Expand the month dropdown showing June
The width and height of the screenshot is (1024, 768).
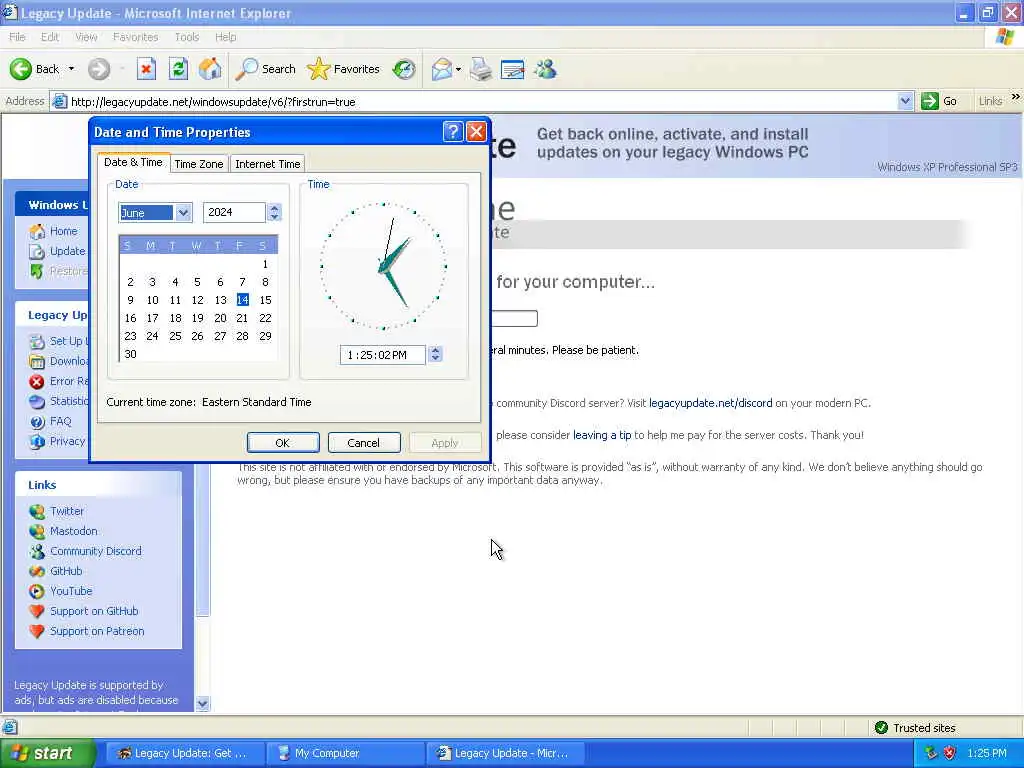(183, 212)
